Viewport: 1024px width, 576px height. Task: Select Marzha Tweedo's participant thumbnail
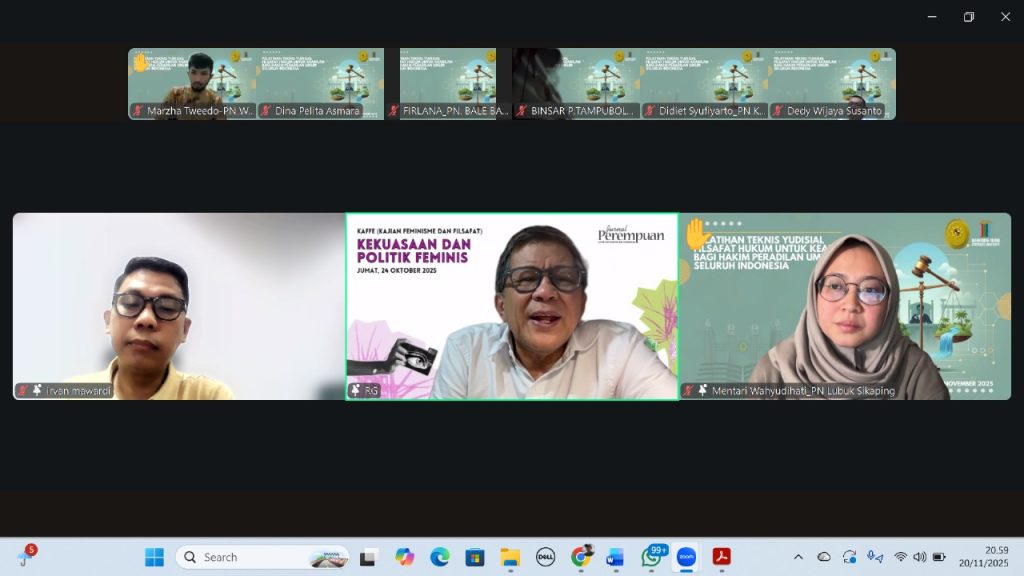coord(192,84)
